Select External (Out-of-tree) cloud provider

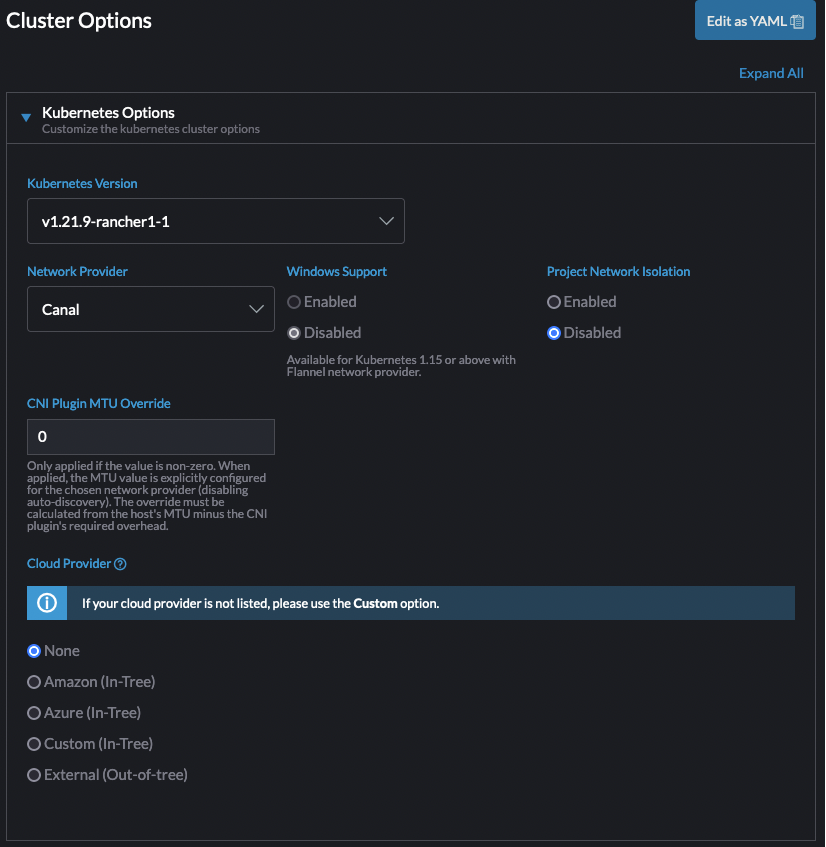33,774
